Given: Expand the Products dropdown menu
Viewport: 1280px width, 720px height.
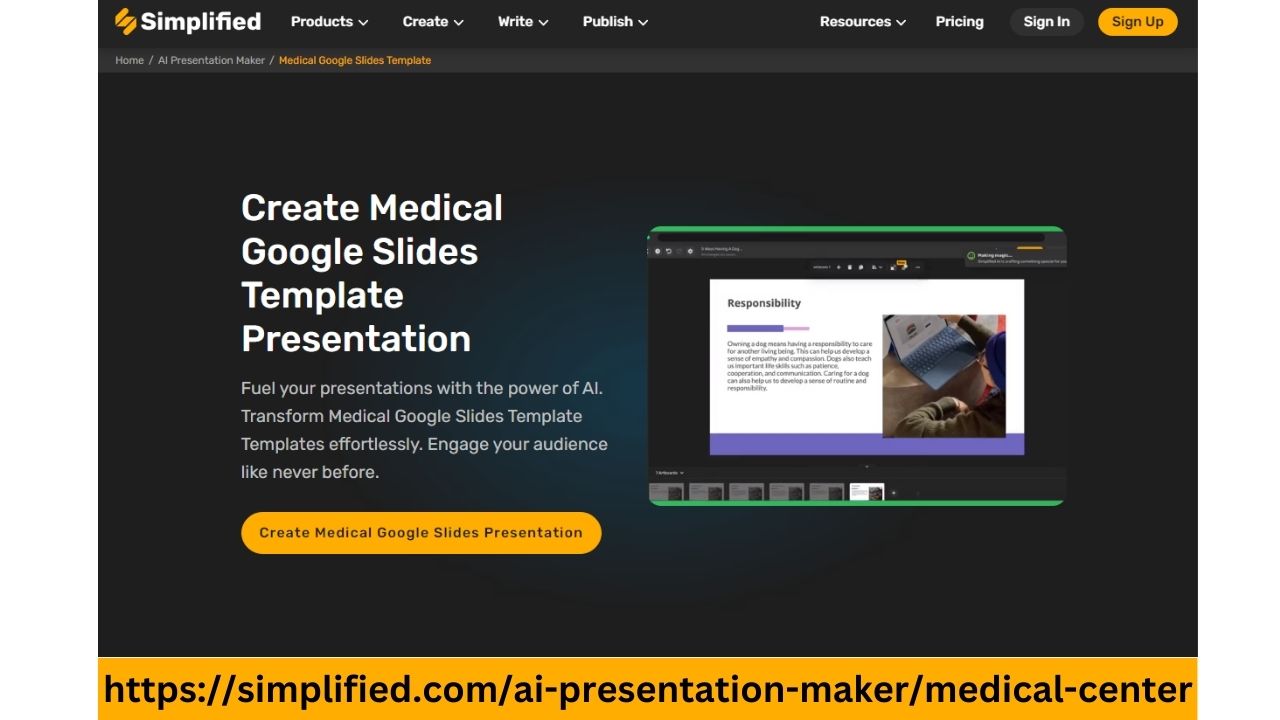Looking at the screenshot, I should pos(329,21).
